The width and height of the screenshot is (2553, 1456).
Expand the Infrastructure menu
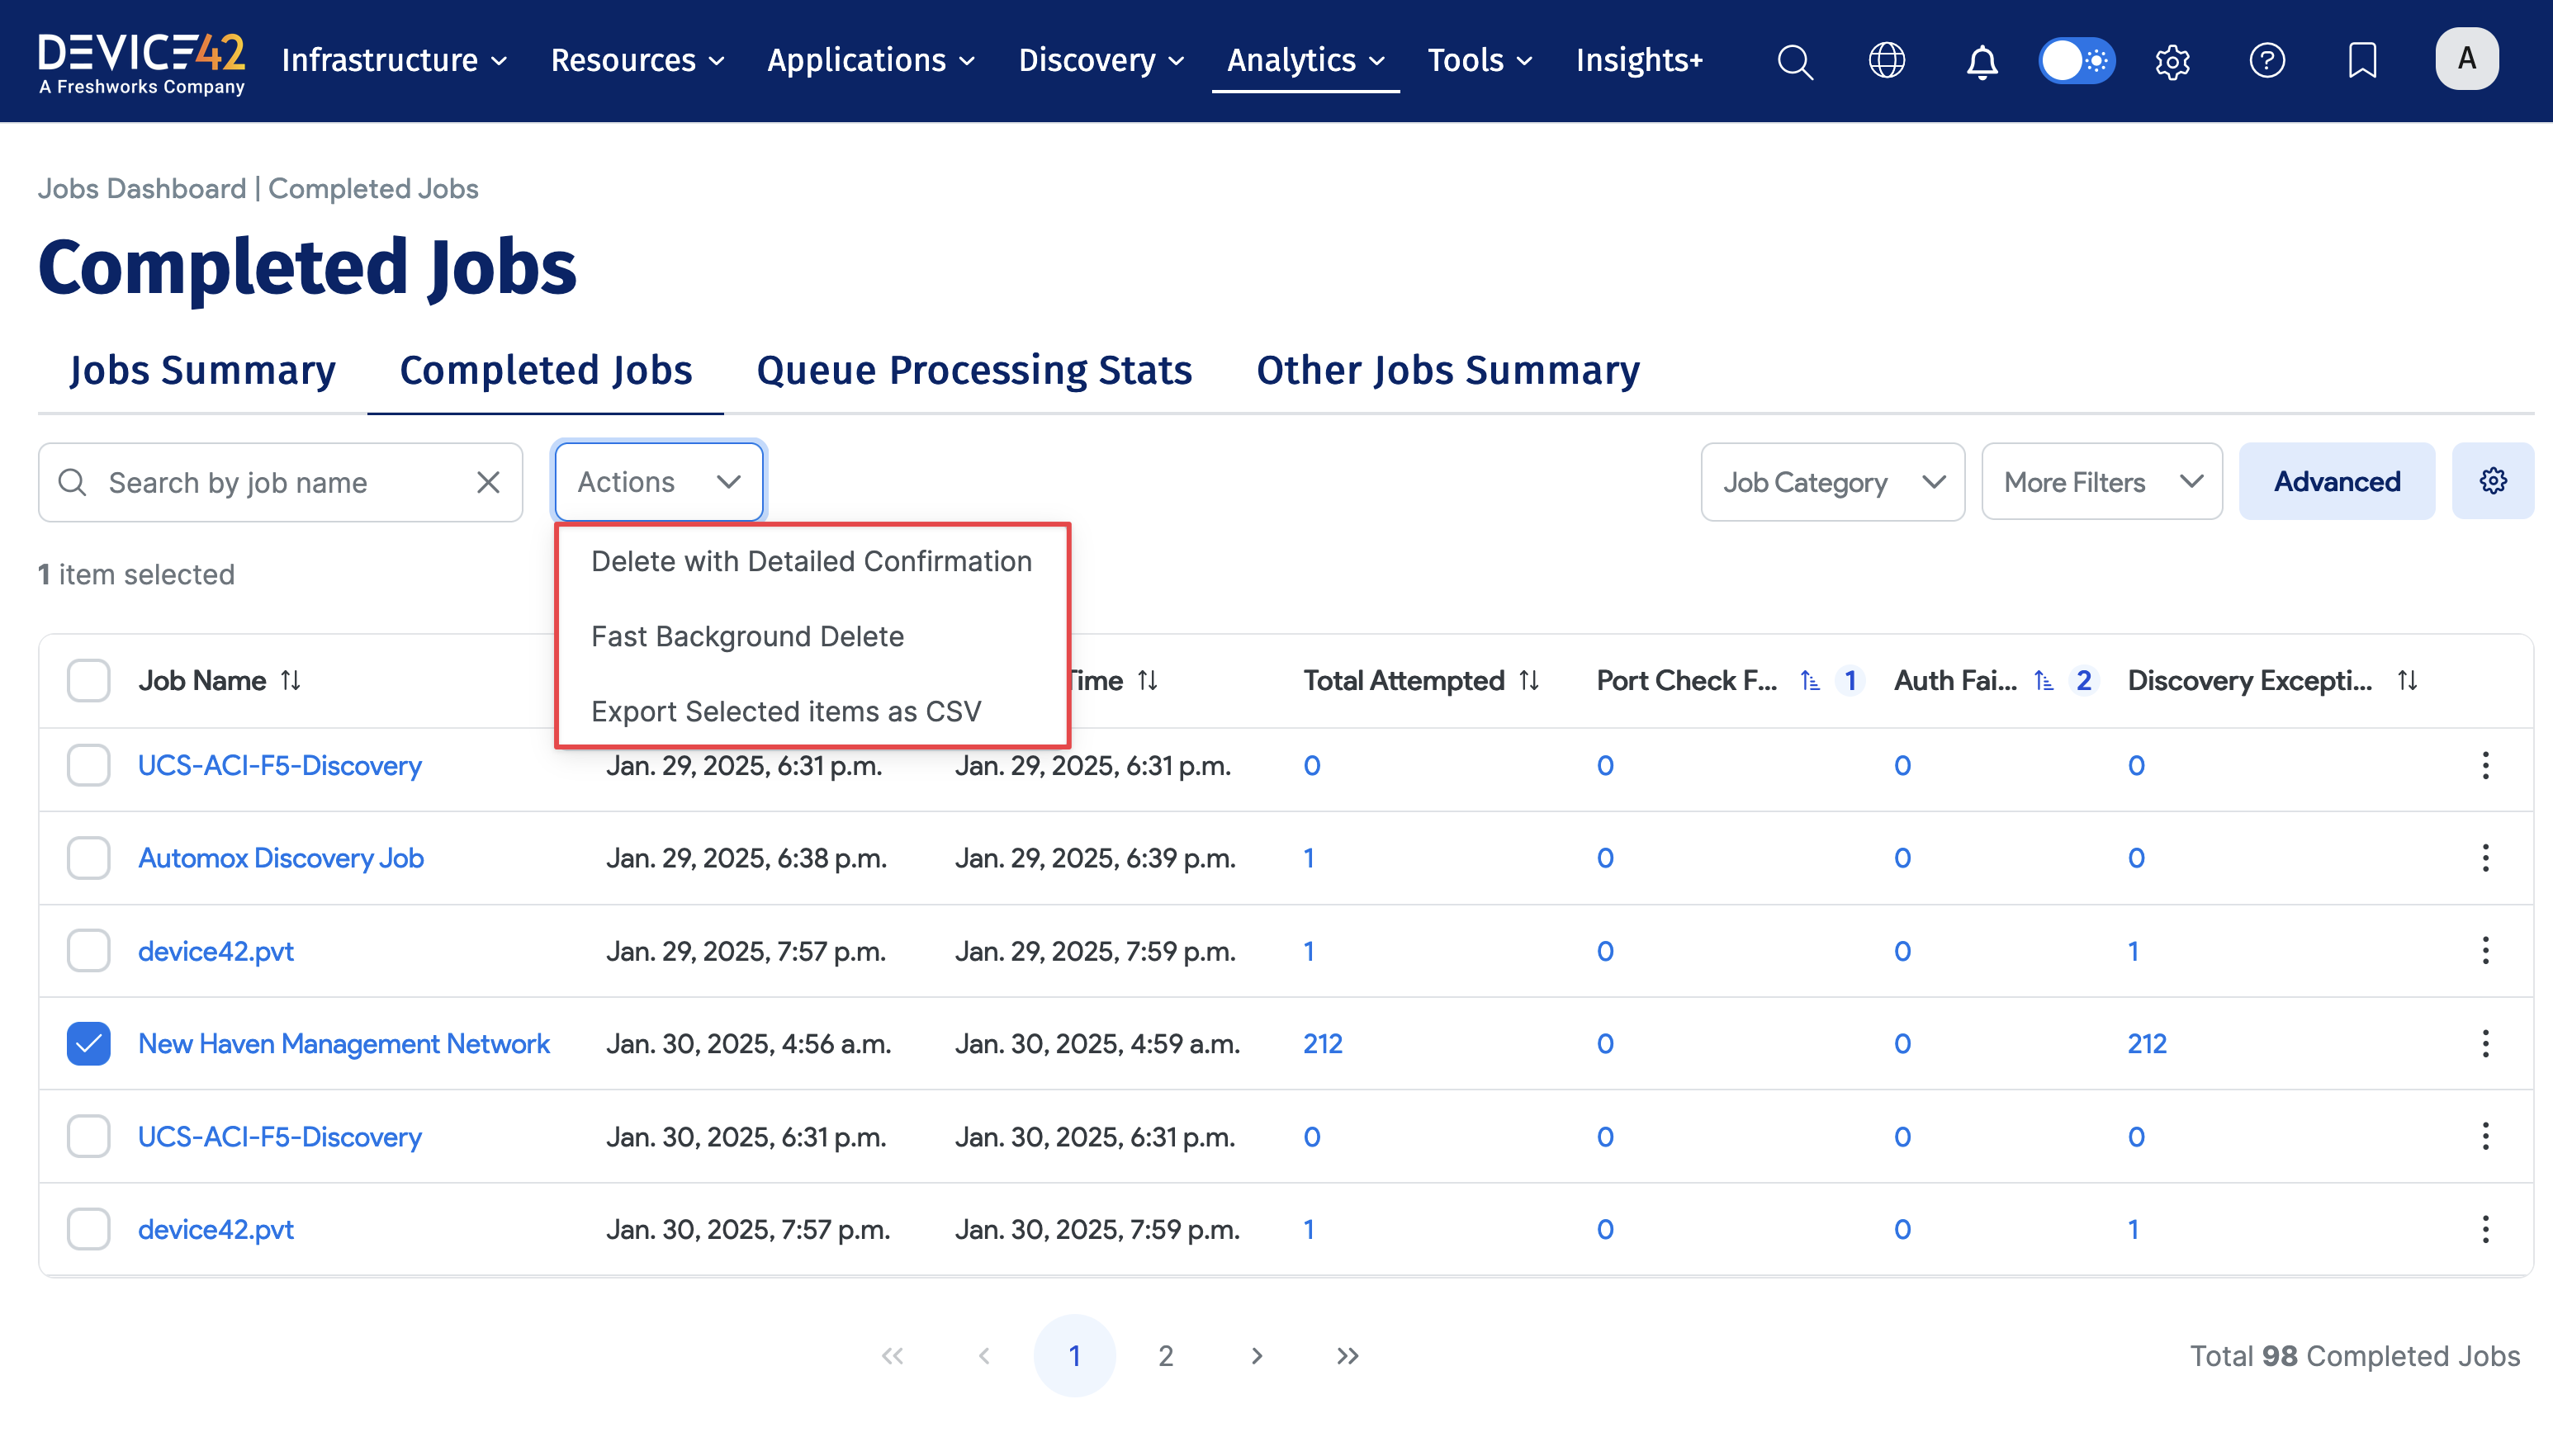(394, 61)
